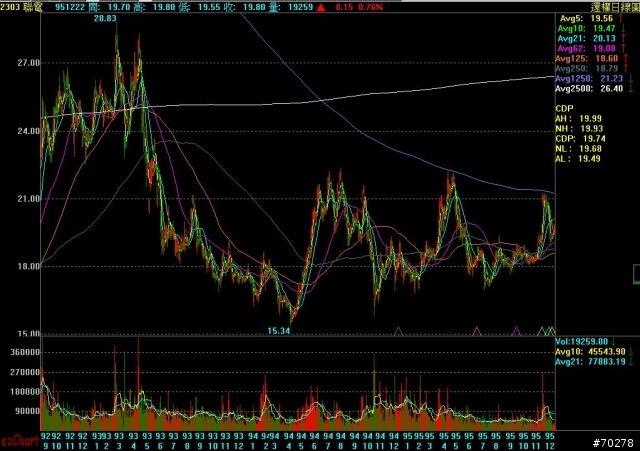The width and height of the screenshot is (640, 451).
Task: Select the Avg2500 26.40 legend entry
Action: coord(589,89)
